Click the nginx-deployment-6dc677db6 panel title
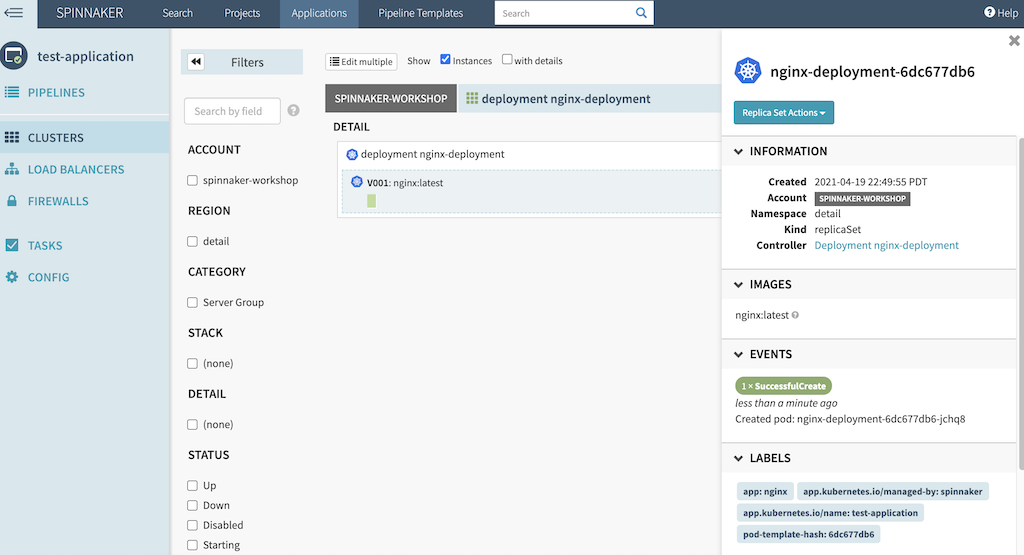This screenshot has width=1024, height=555. [x=872, y=71]
